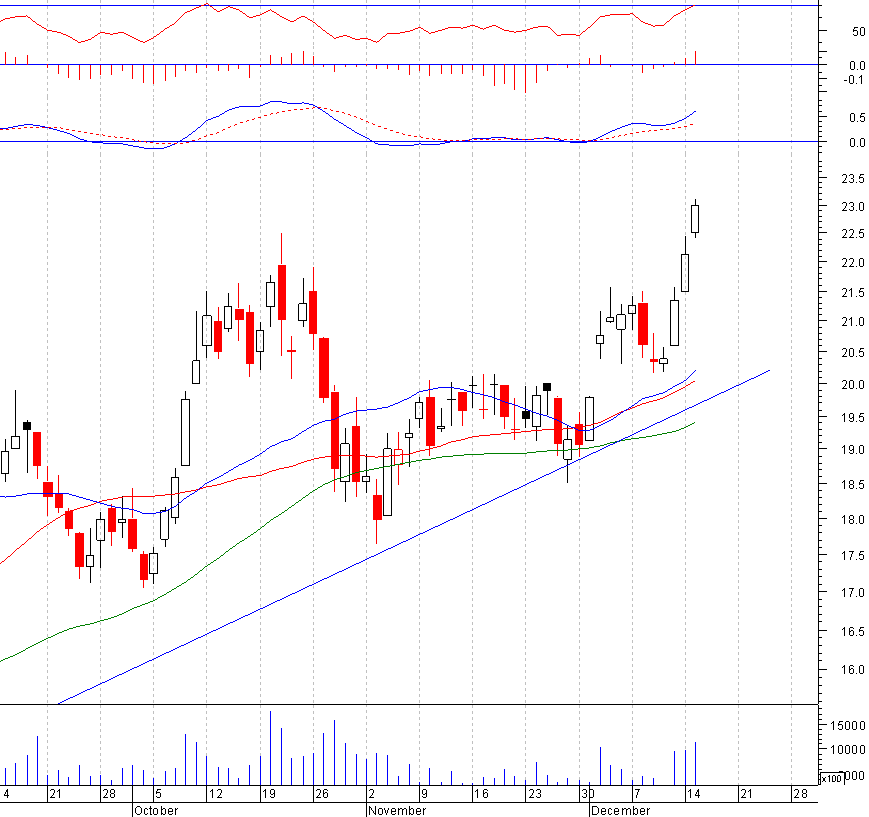Select the 17.0 price axis value
Image resolution: width=869 pixels, height=817 pixels.
852,593
